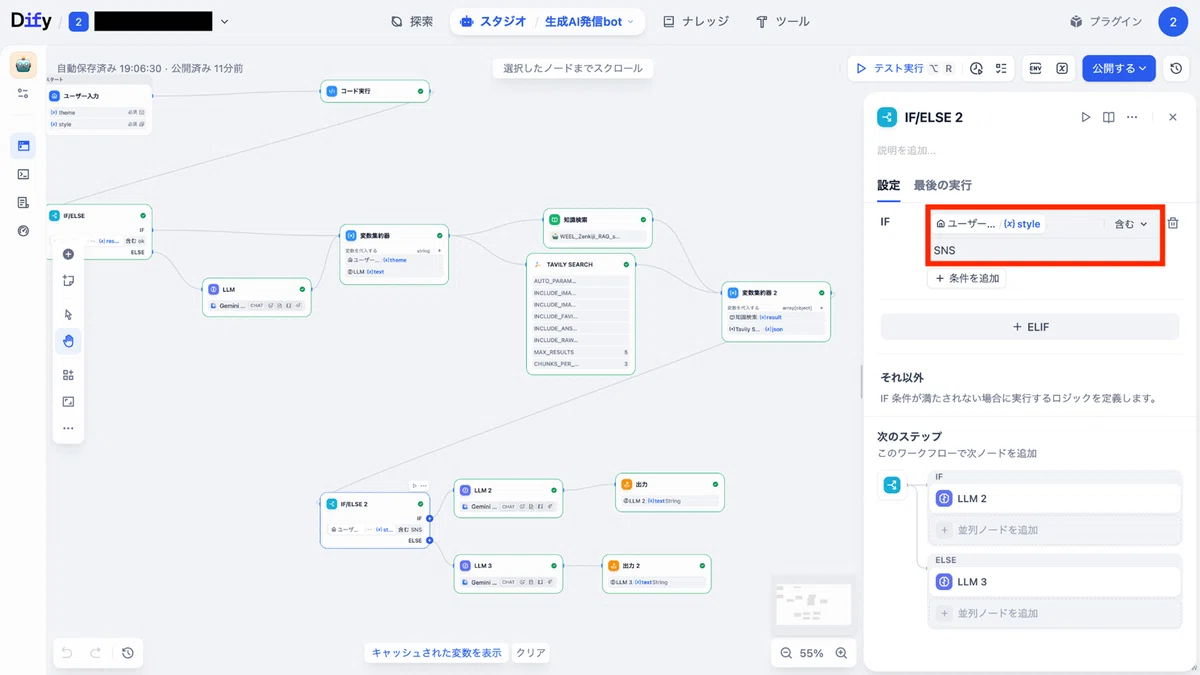Go to the 探索 explore tab
Screen dimensions: 1200x675
click(412, 21)
